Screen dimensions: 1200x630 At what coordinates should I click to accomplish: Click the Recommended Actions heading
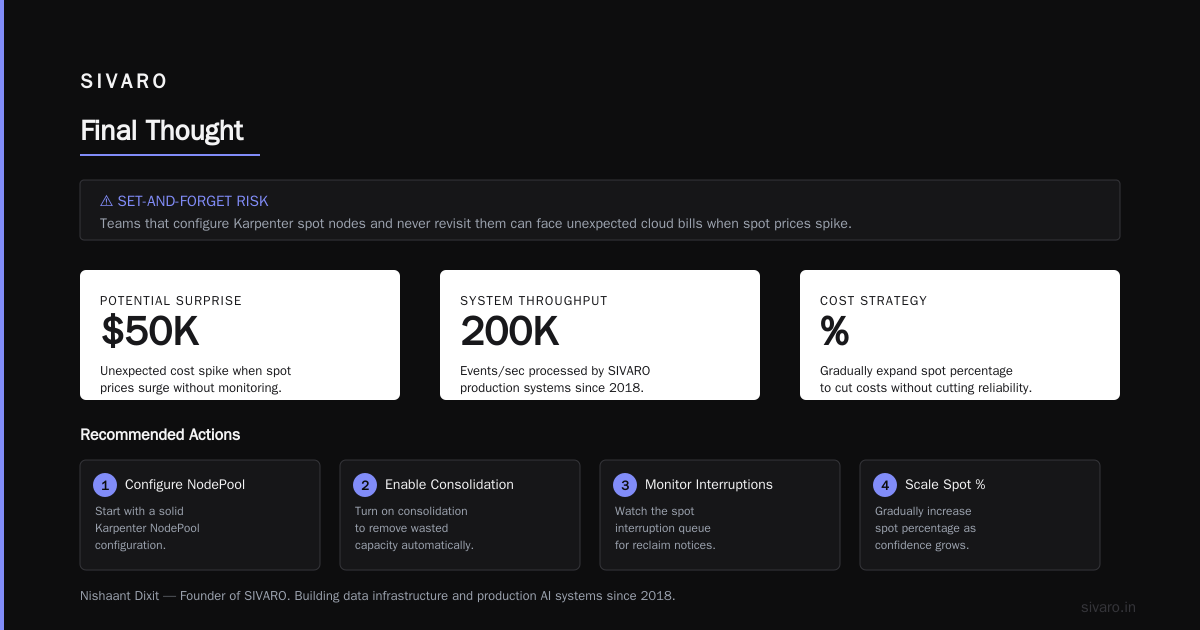[160, 435]
